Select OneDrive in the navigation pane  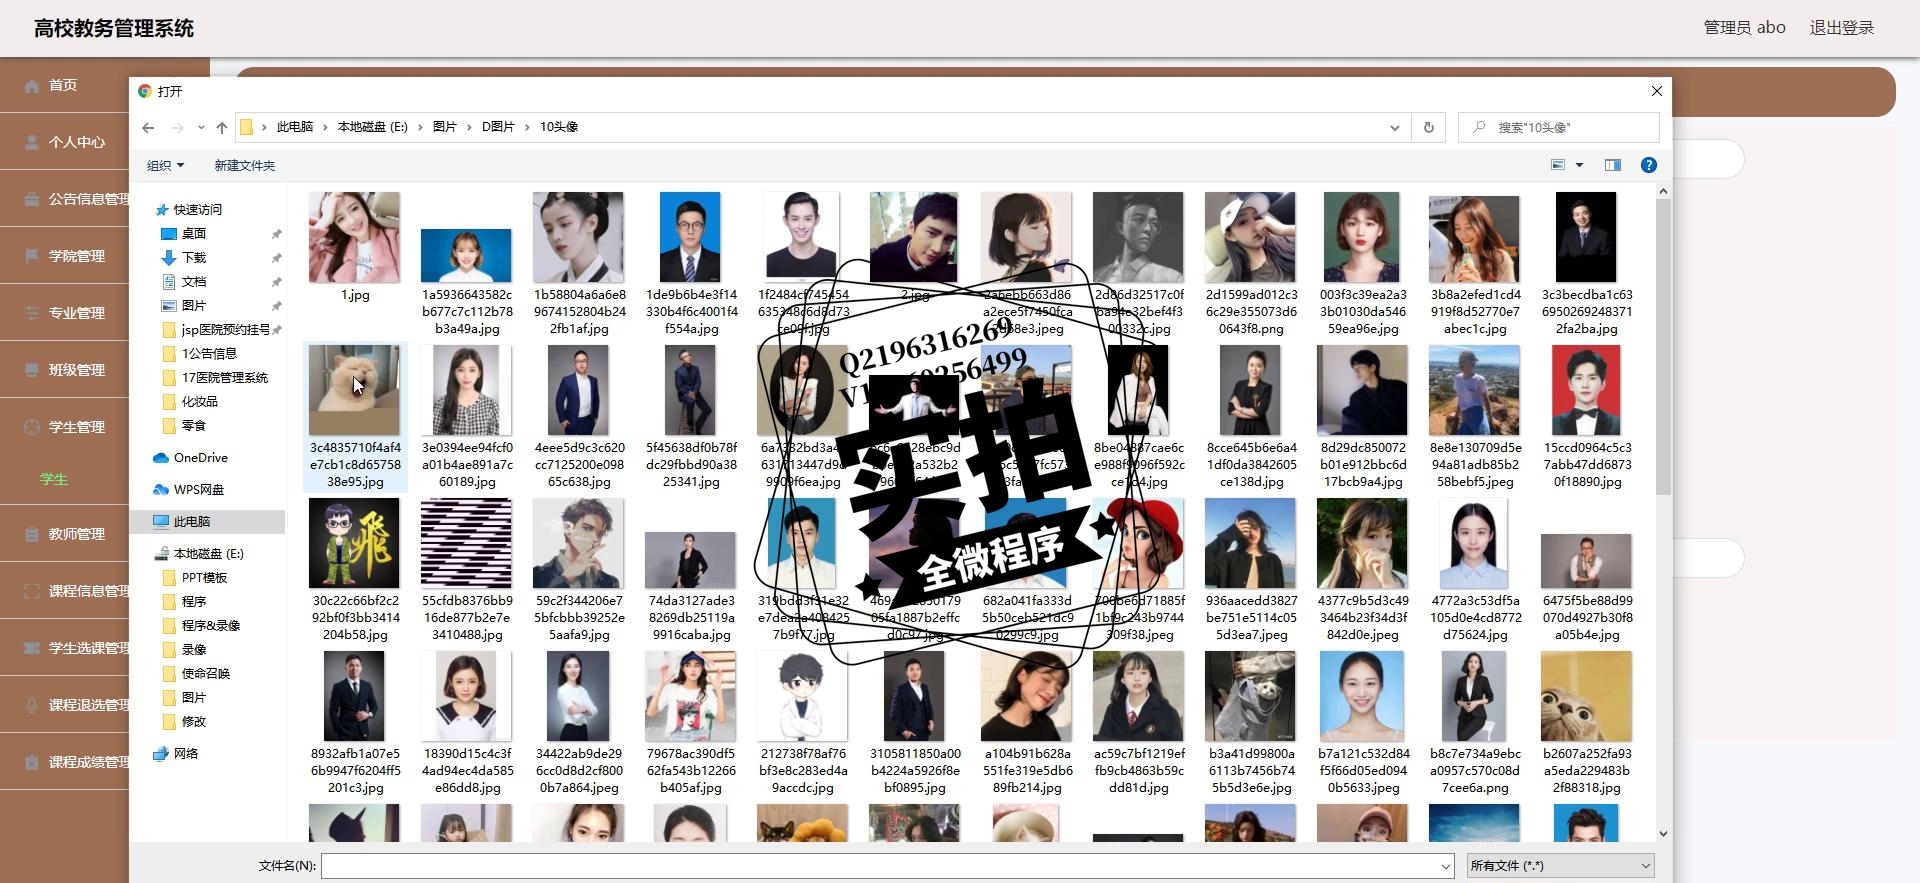pos(200,457)
